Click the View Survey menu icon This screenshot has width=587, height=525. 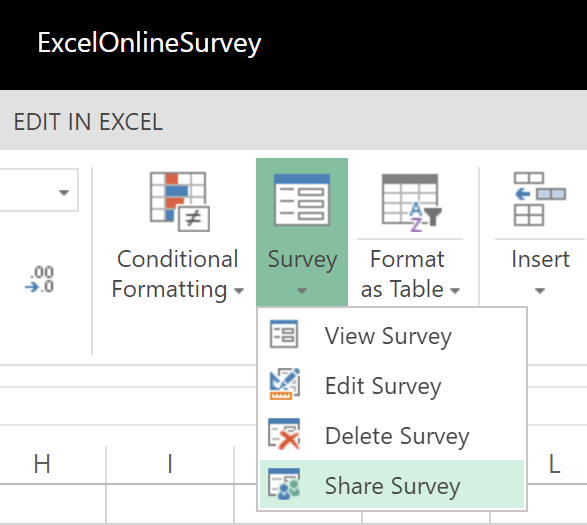point(284,334)
